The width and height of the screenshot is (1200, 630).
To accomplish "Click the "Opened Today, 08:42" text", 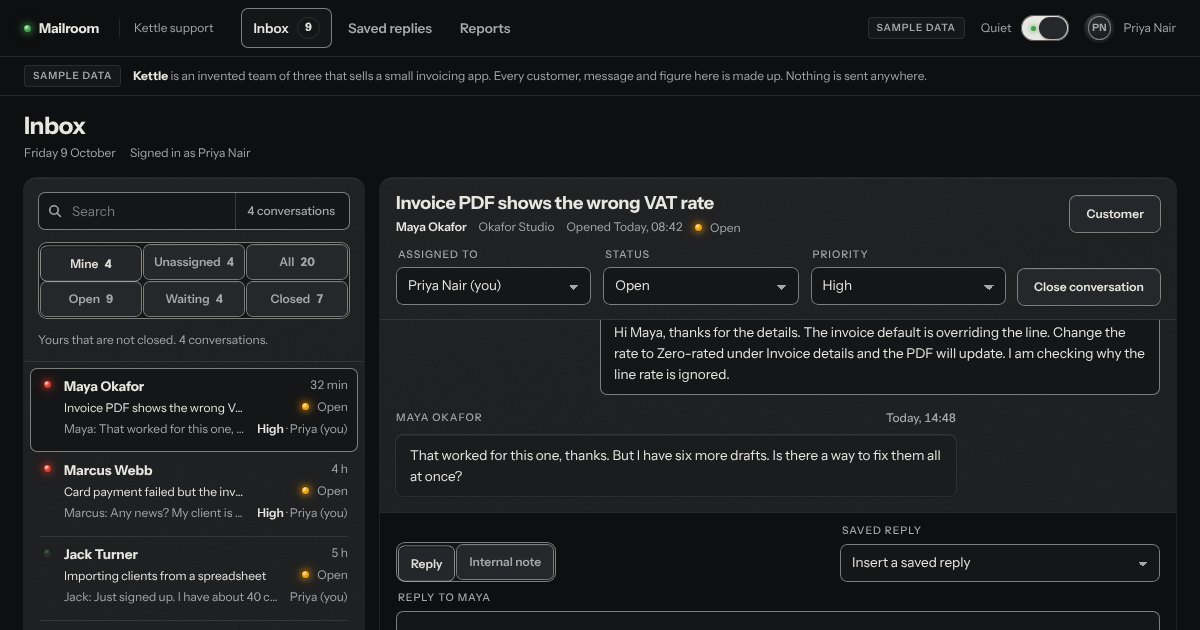I will [625, 227].
